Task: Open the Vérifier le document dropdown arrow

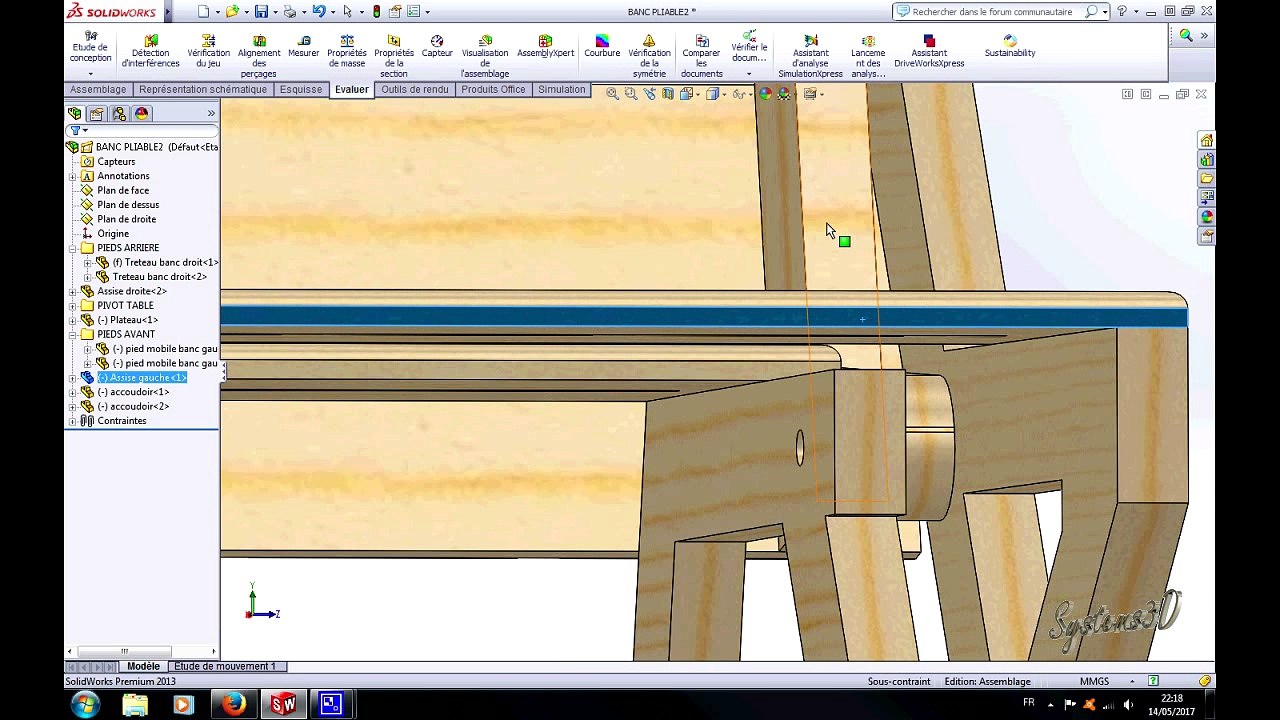Action: coord(749,74)
